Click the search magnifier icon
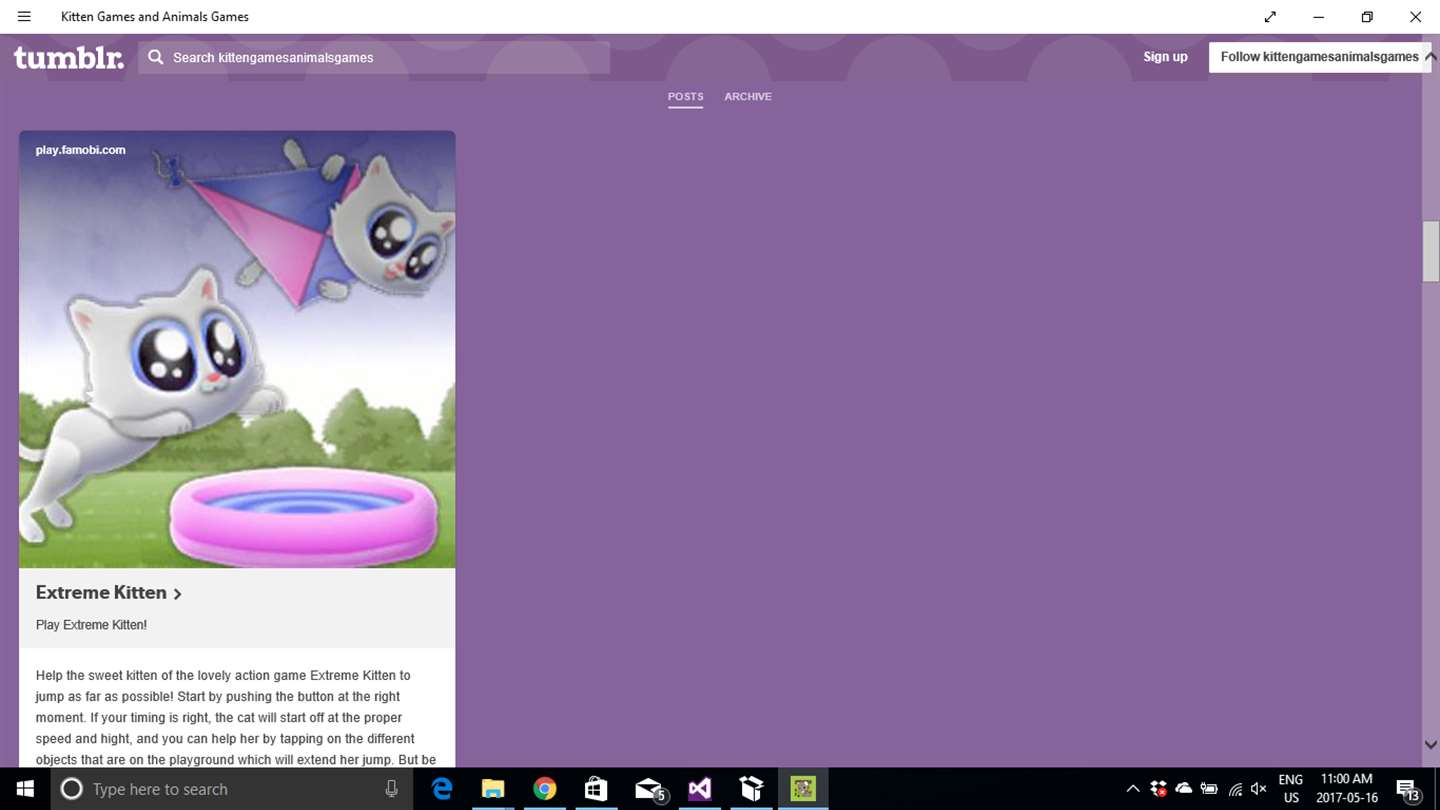1440x810 pixels. pyautogui.click(x=156, y=57)
